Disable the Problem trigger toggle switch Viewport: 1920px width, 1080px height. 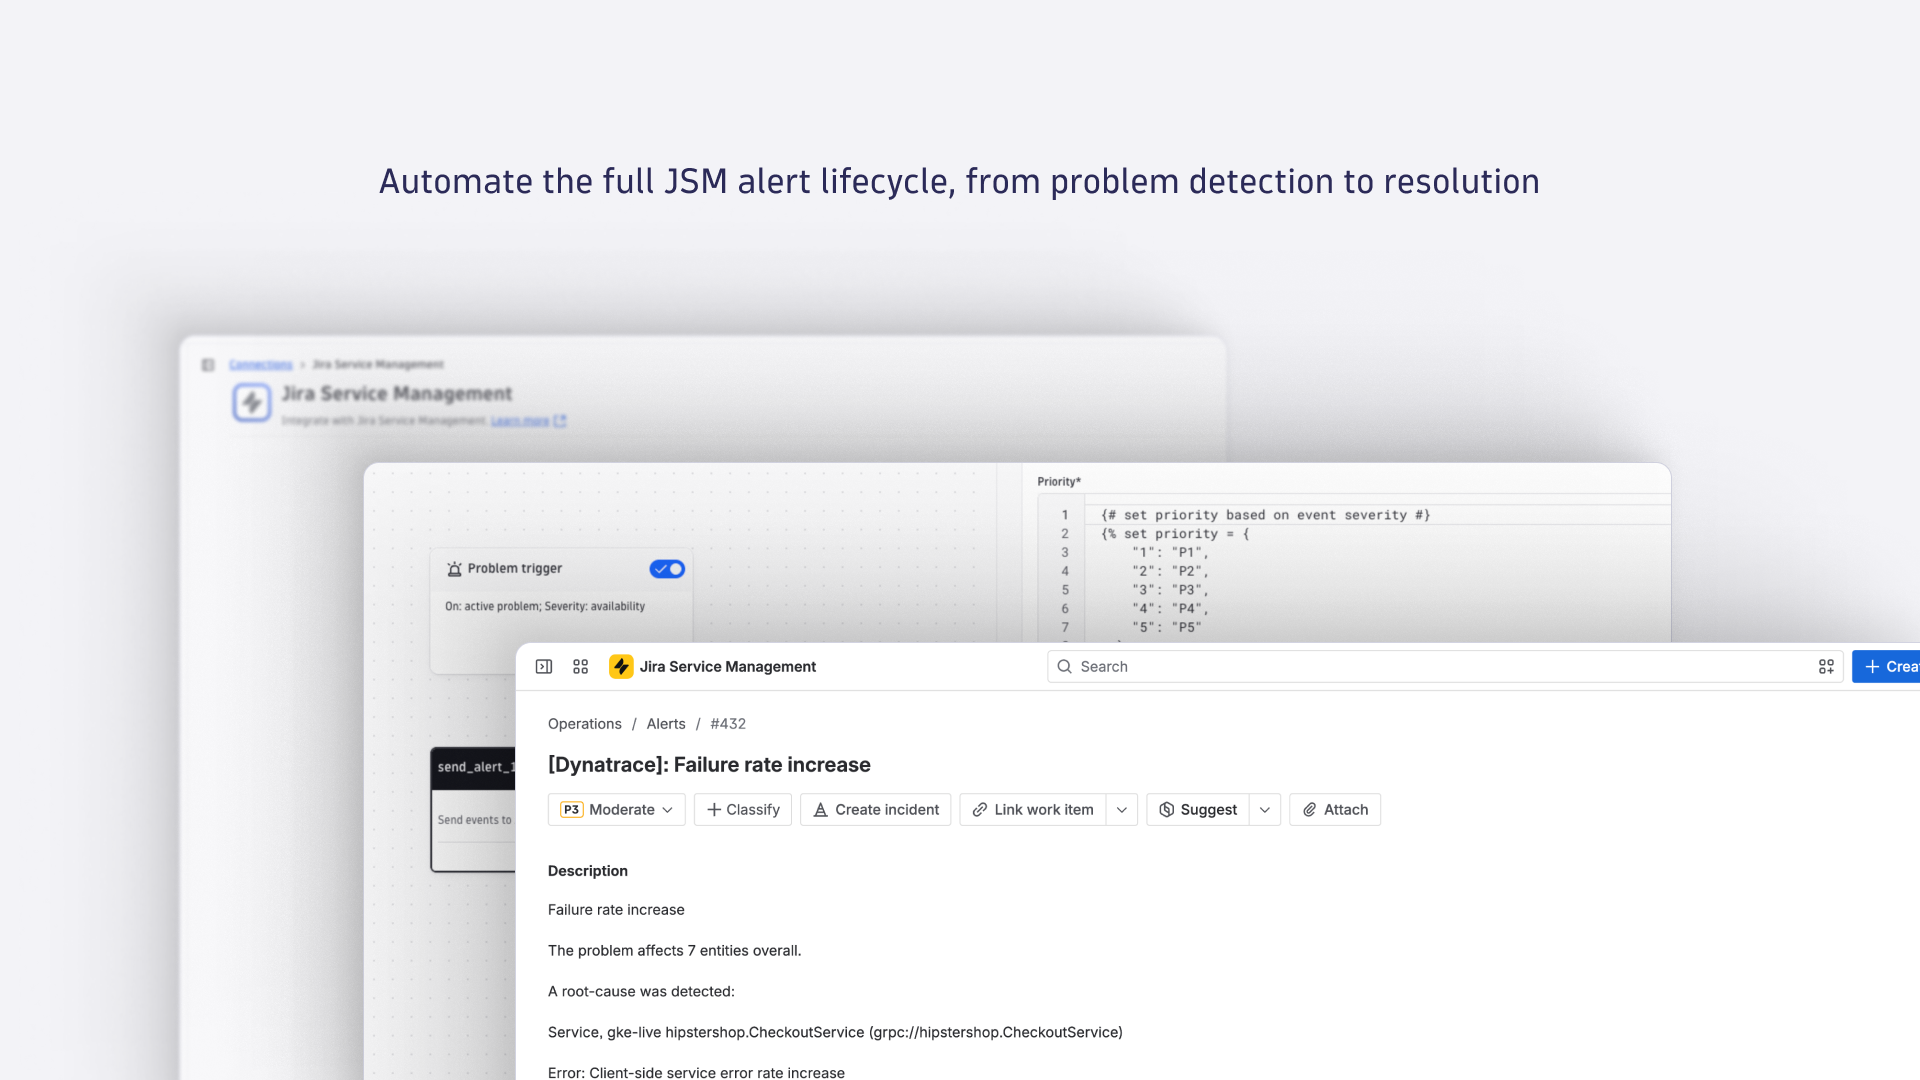[x=667, y=569]
